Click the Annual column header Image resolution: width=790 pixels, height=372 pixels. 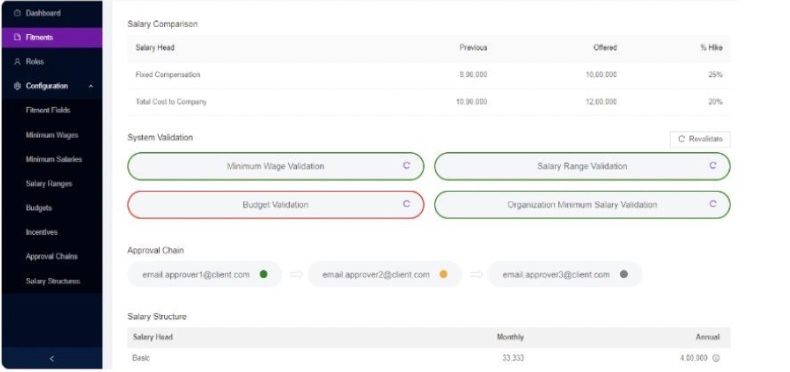point(707,337)
